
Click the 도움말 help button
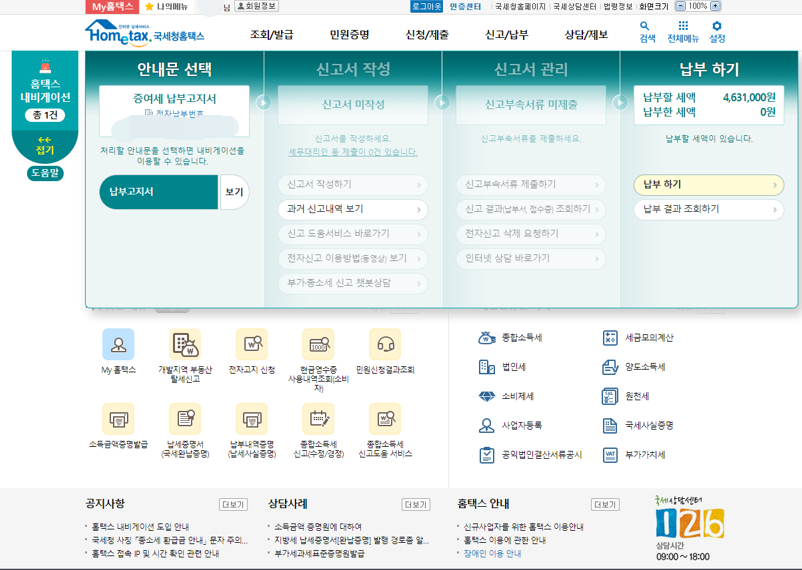pyautogui.click(x=45, y=173)
